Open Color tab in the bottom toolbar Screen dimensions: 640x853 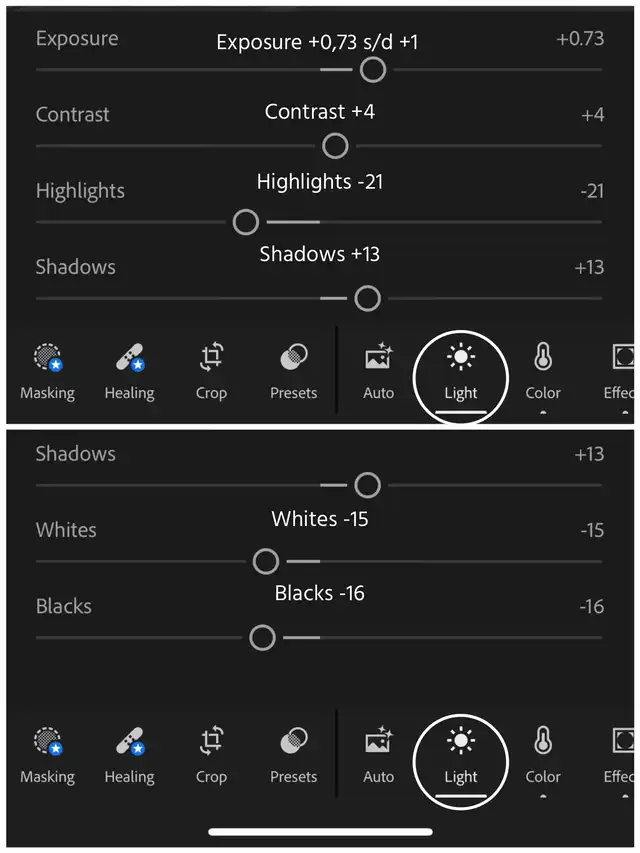(x=543, y=754)
